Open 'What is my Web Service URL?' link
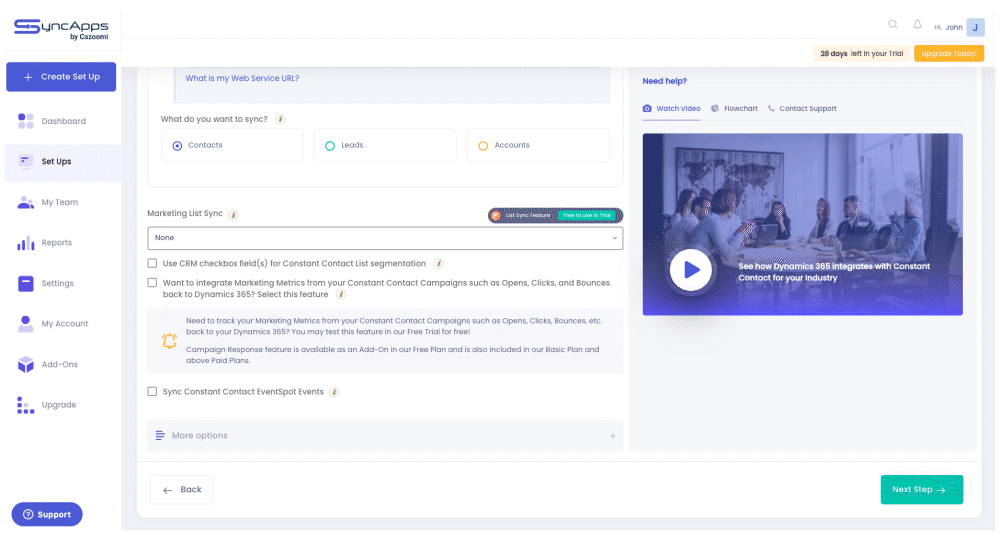Viewport: 1000px width, 542px height. coord(242,78)
